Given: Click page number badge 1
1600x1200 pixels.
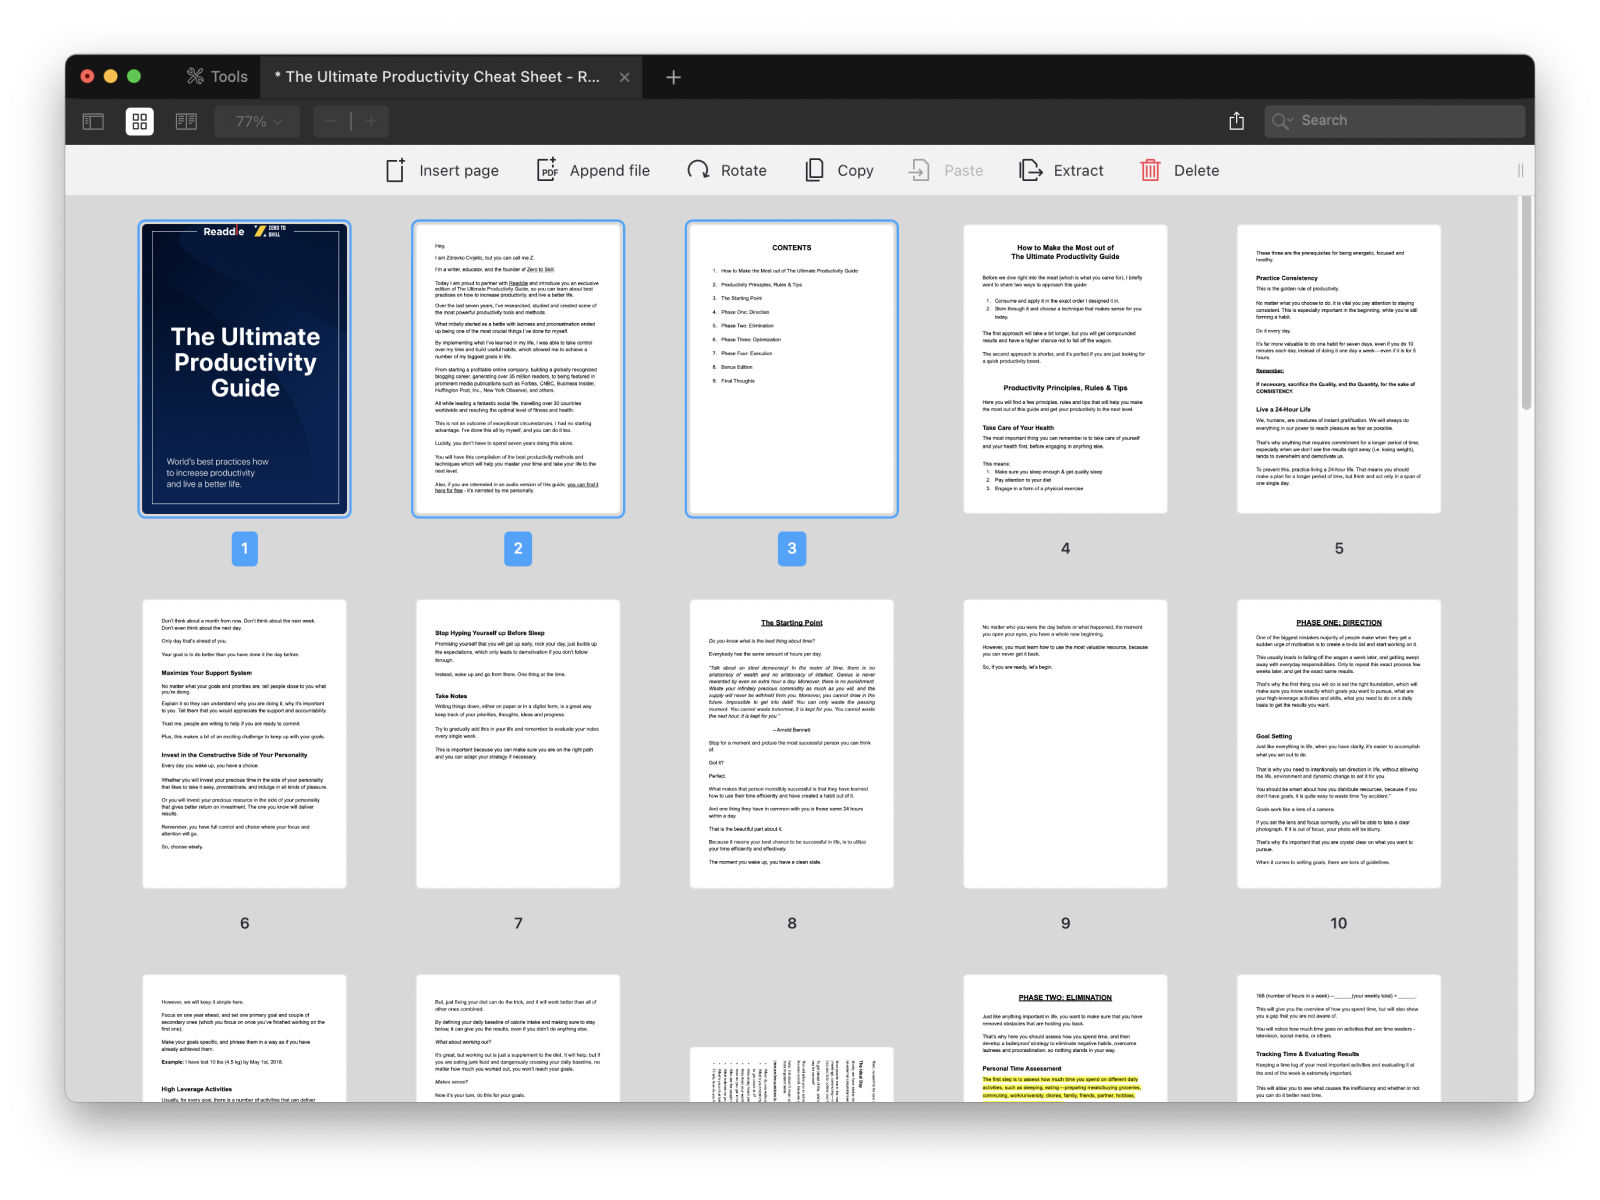Looking at the screenshot, I should point(245,548).
